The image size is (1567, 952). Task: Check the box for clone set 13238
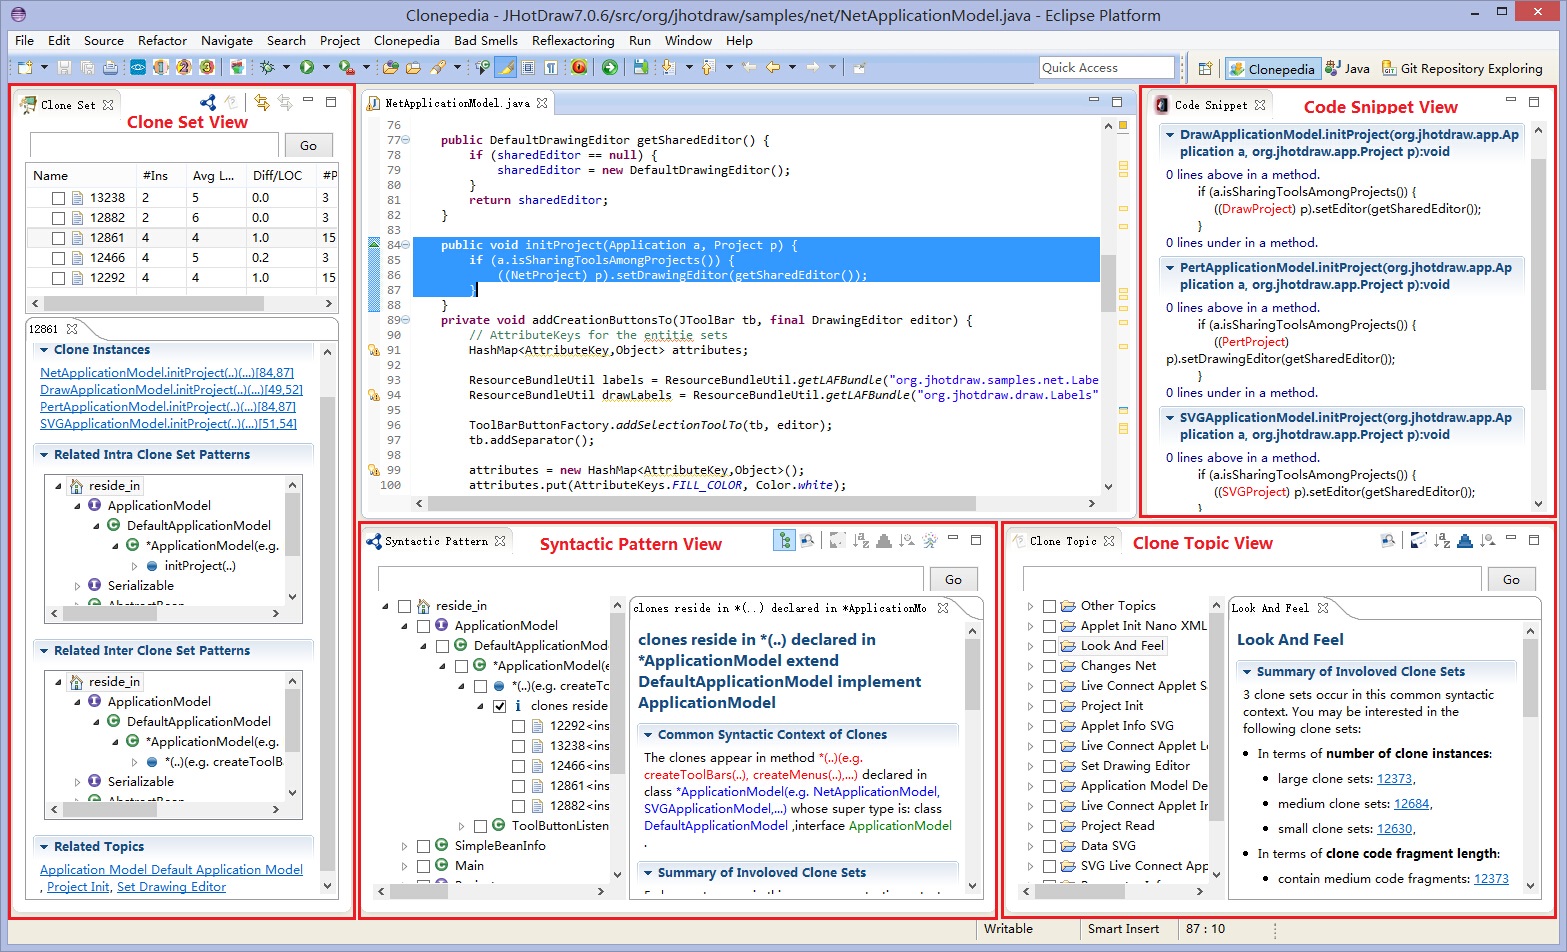(x=58, y=198)
